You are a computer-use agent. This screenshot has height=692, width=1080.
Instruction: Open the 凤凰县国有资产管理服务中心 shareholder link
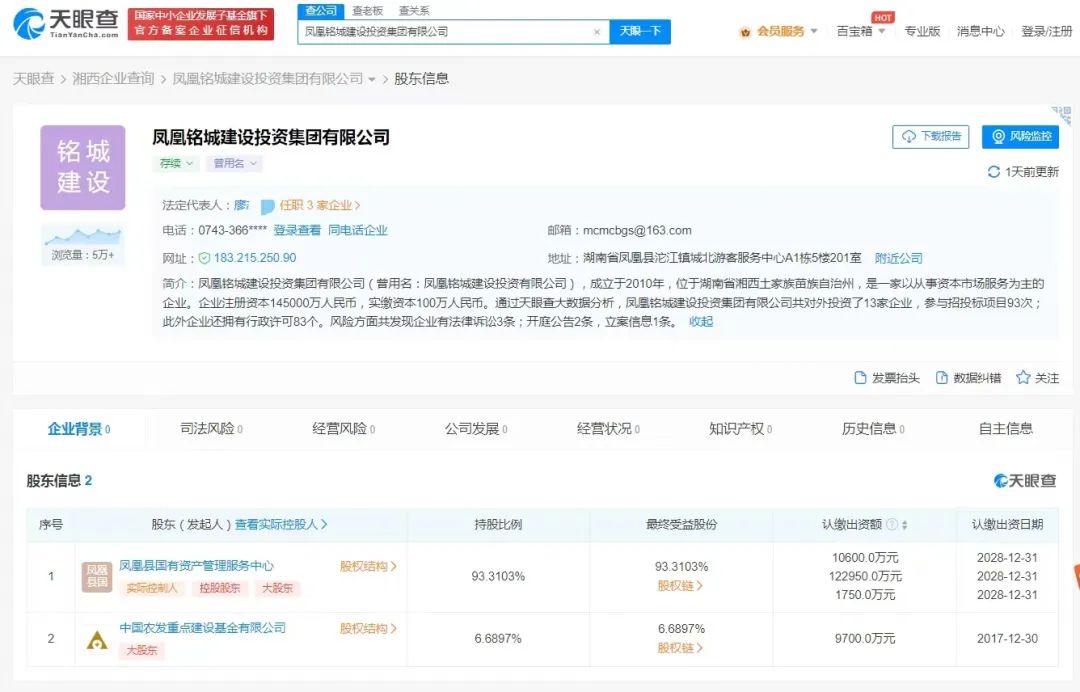(196, 566)
